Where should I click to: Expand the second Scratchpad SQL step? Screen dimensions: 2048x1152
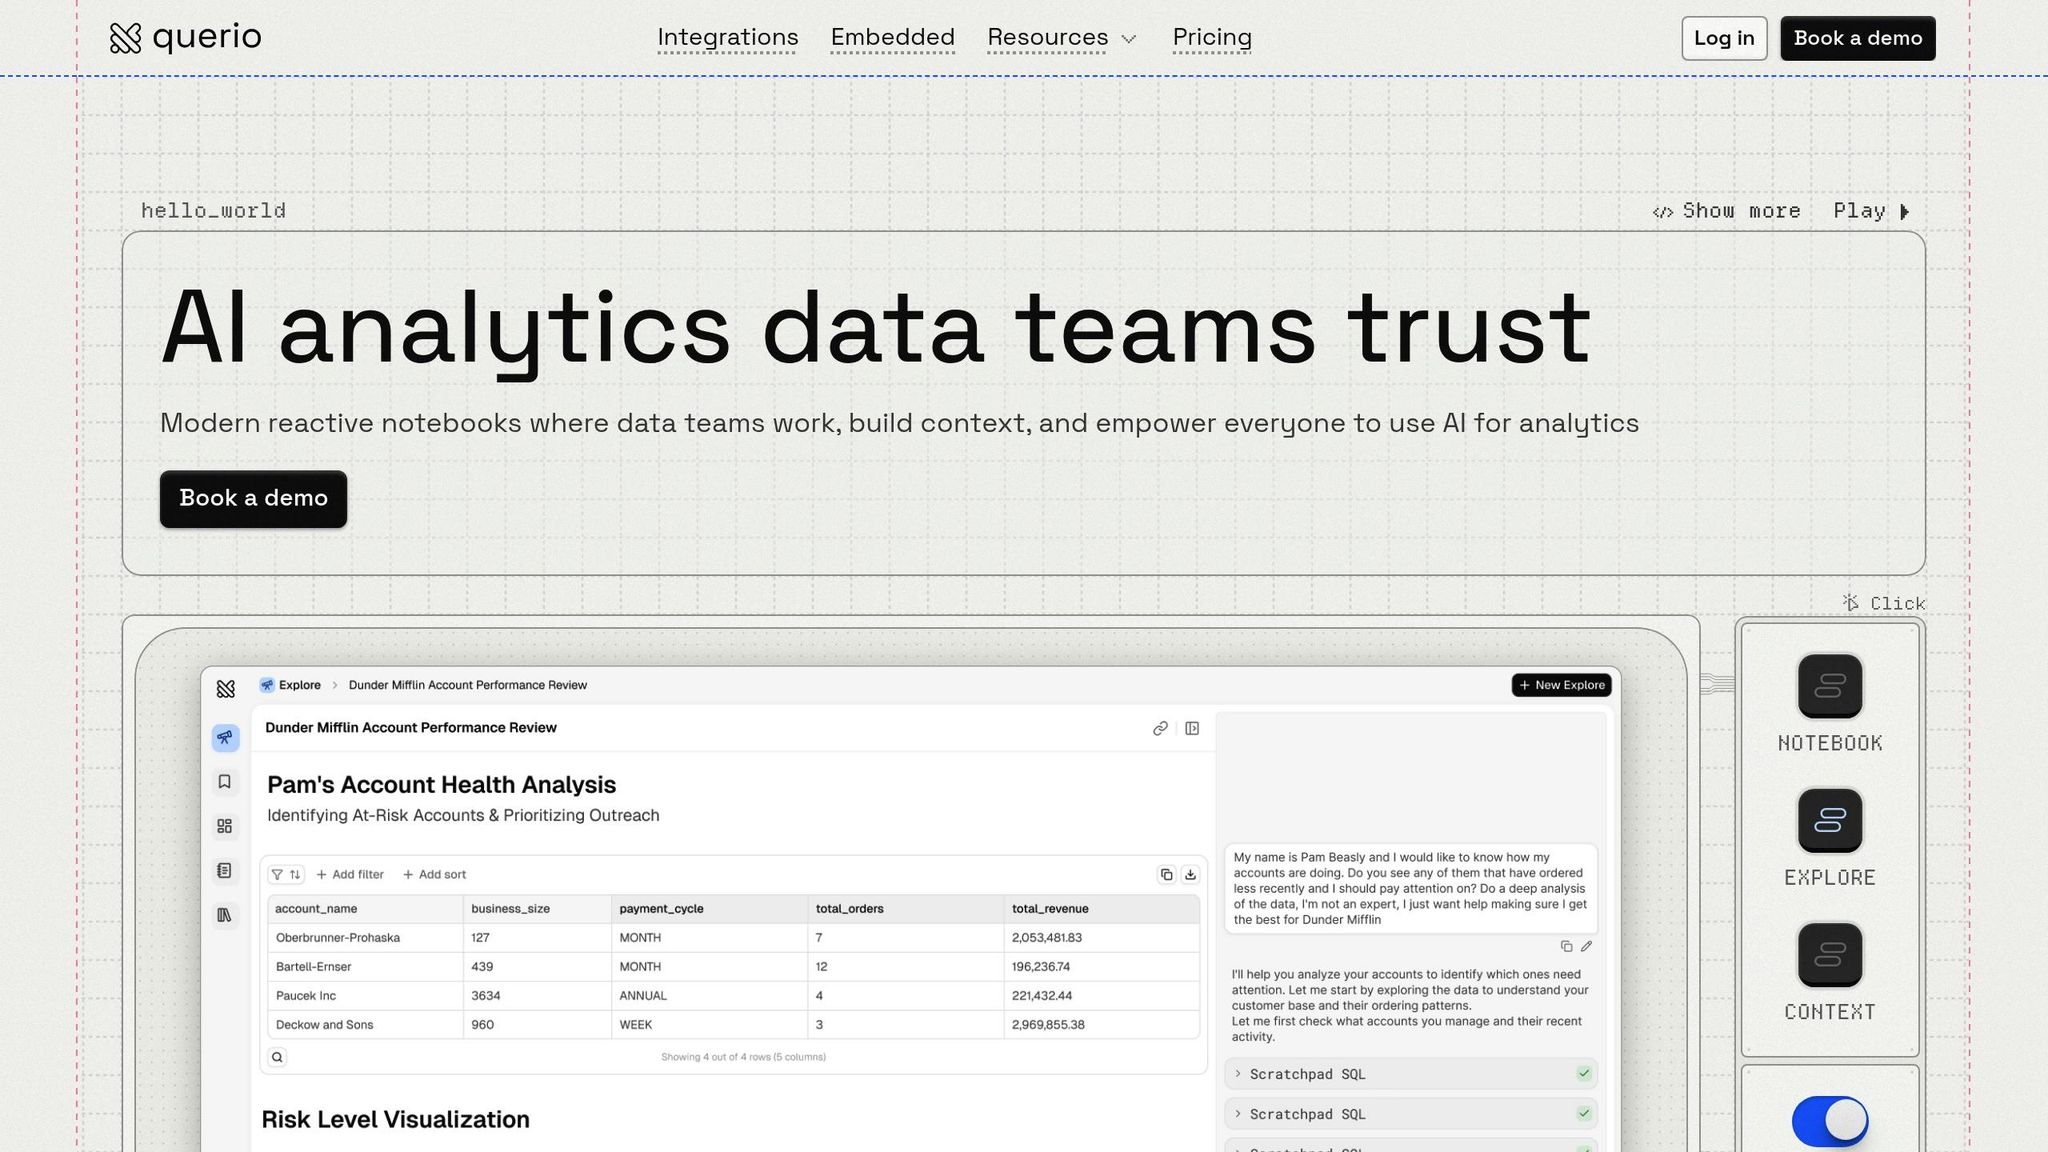tap(1410, 1114)
